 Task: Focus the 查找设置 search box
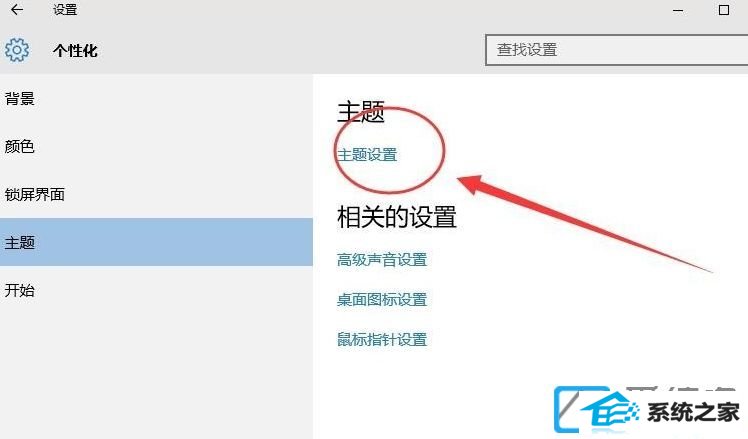(616, 50)
